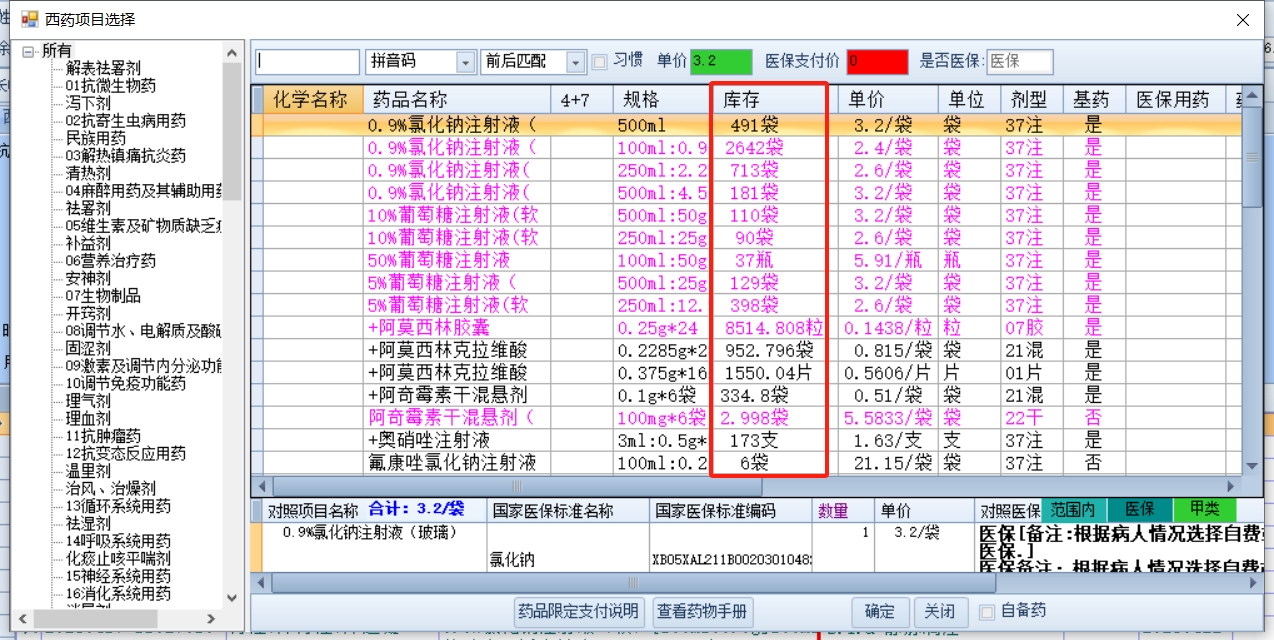Image resolution: width=1274 pixels, height=640 pixels.
Task: Close the 西药项目选择 window
Action: 1243,19
